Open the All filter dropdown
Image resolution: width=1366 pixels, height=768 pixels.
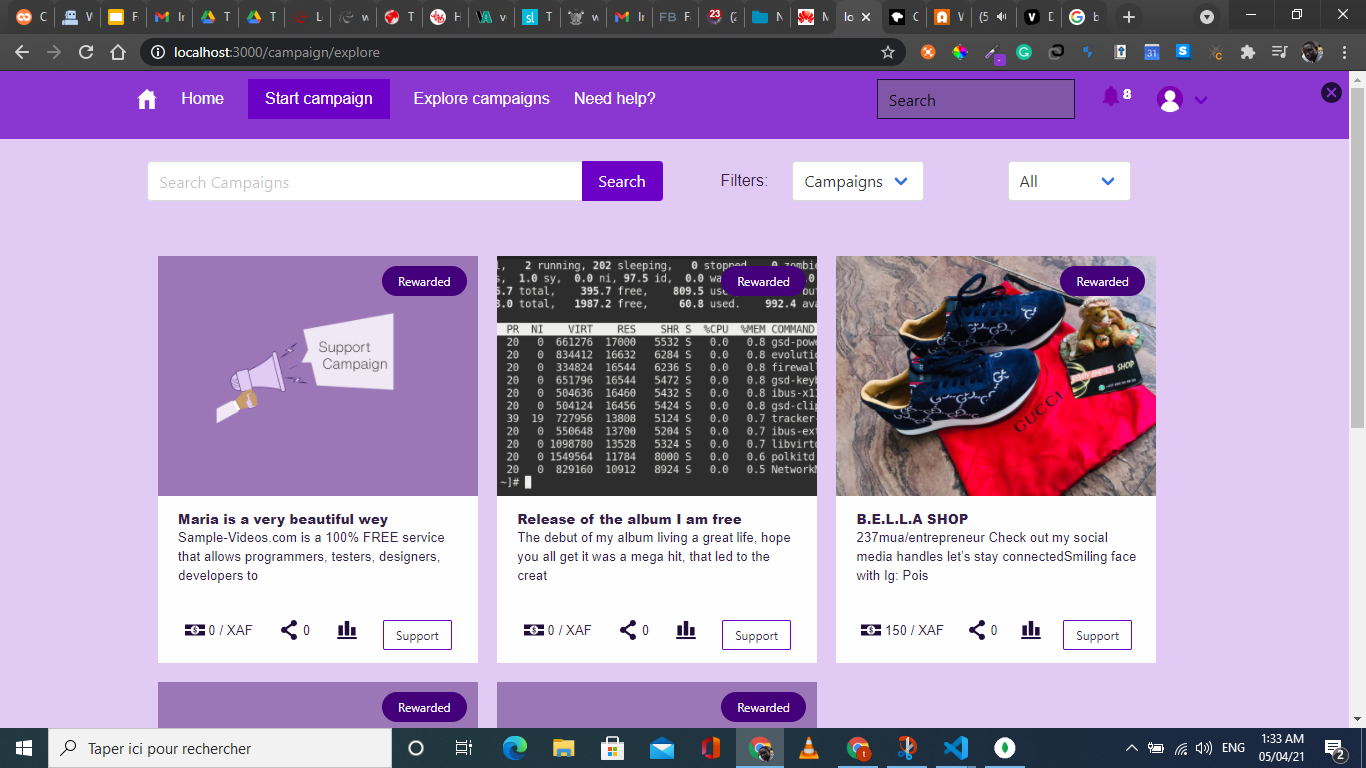pyautogui.click(x=1069, y=181)
